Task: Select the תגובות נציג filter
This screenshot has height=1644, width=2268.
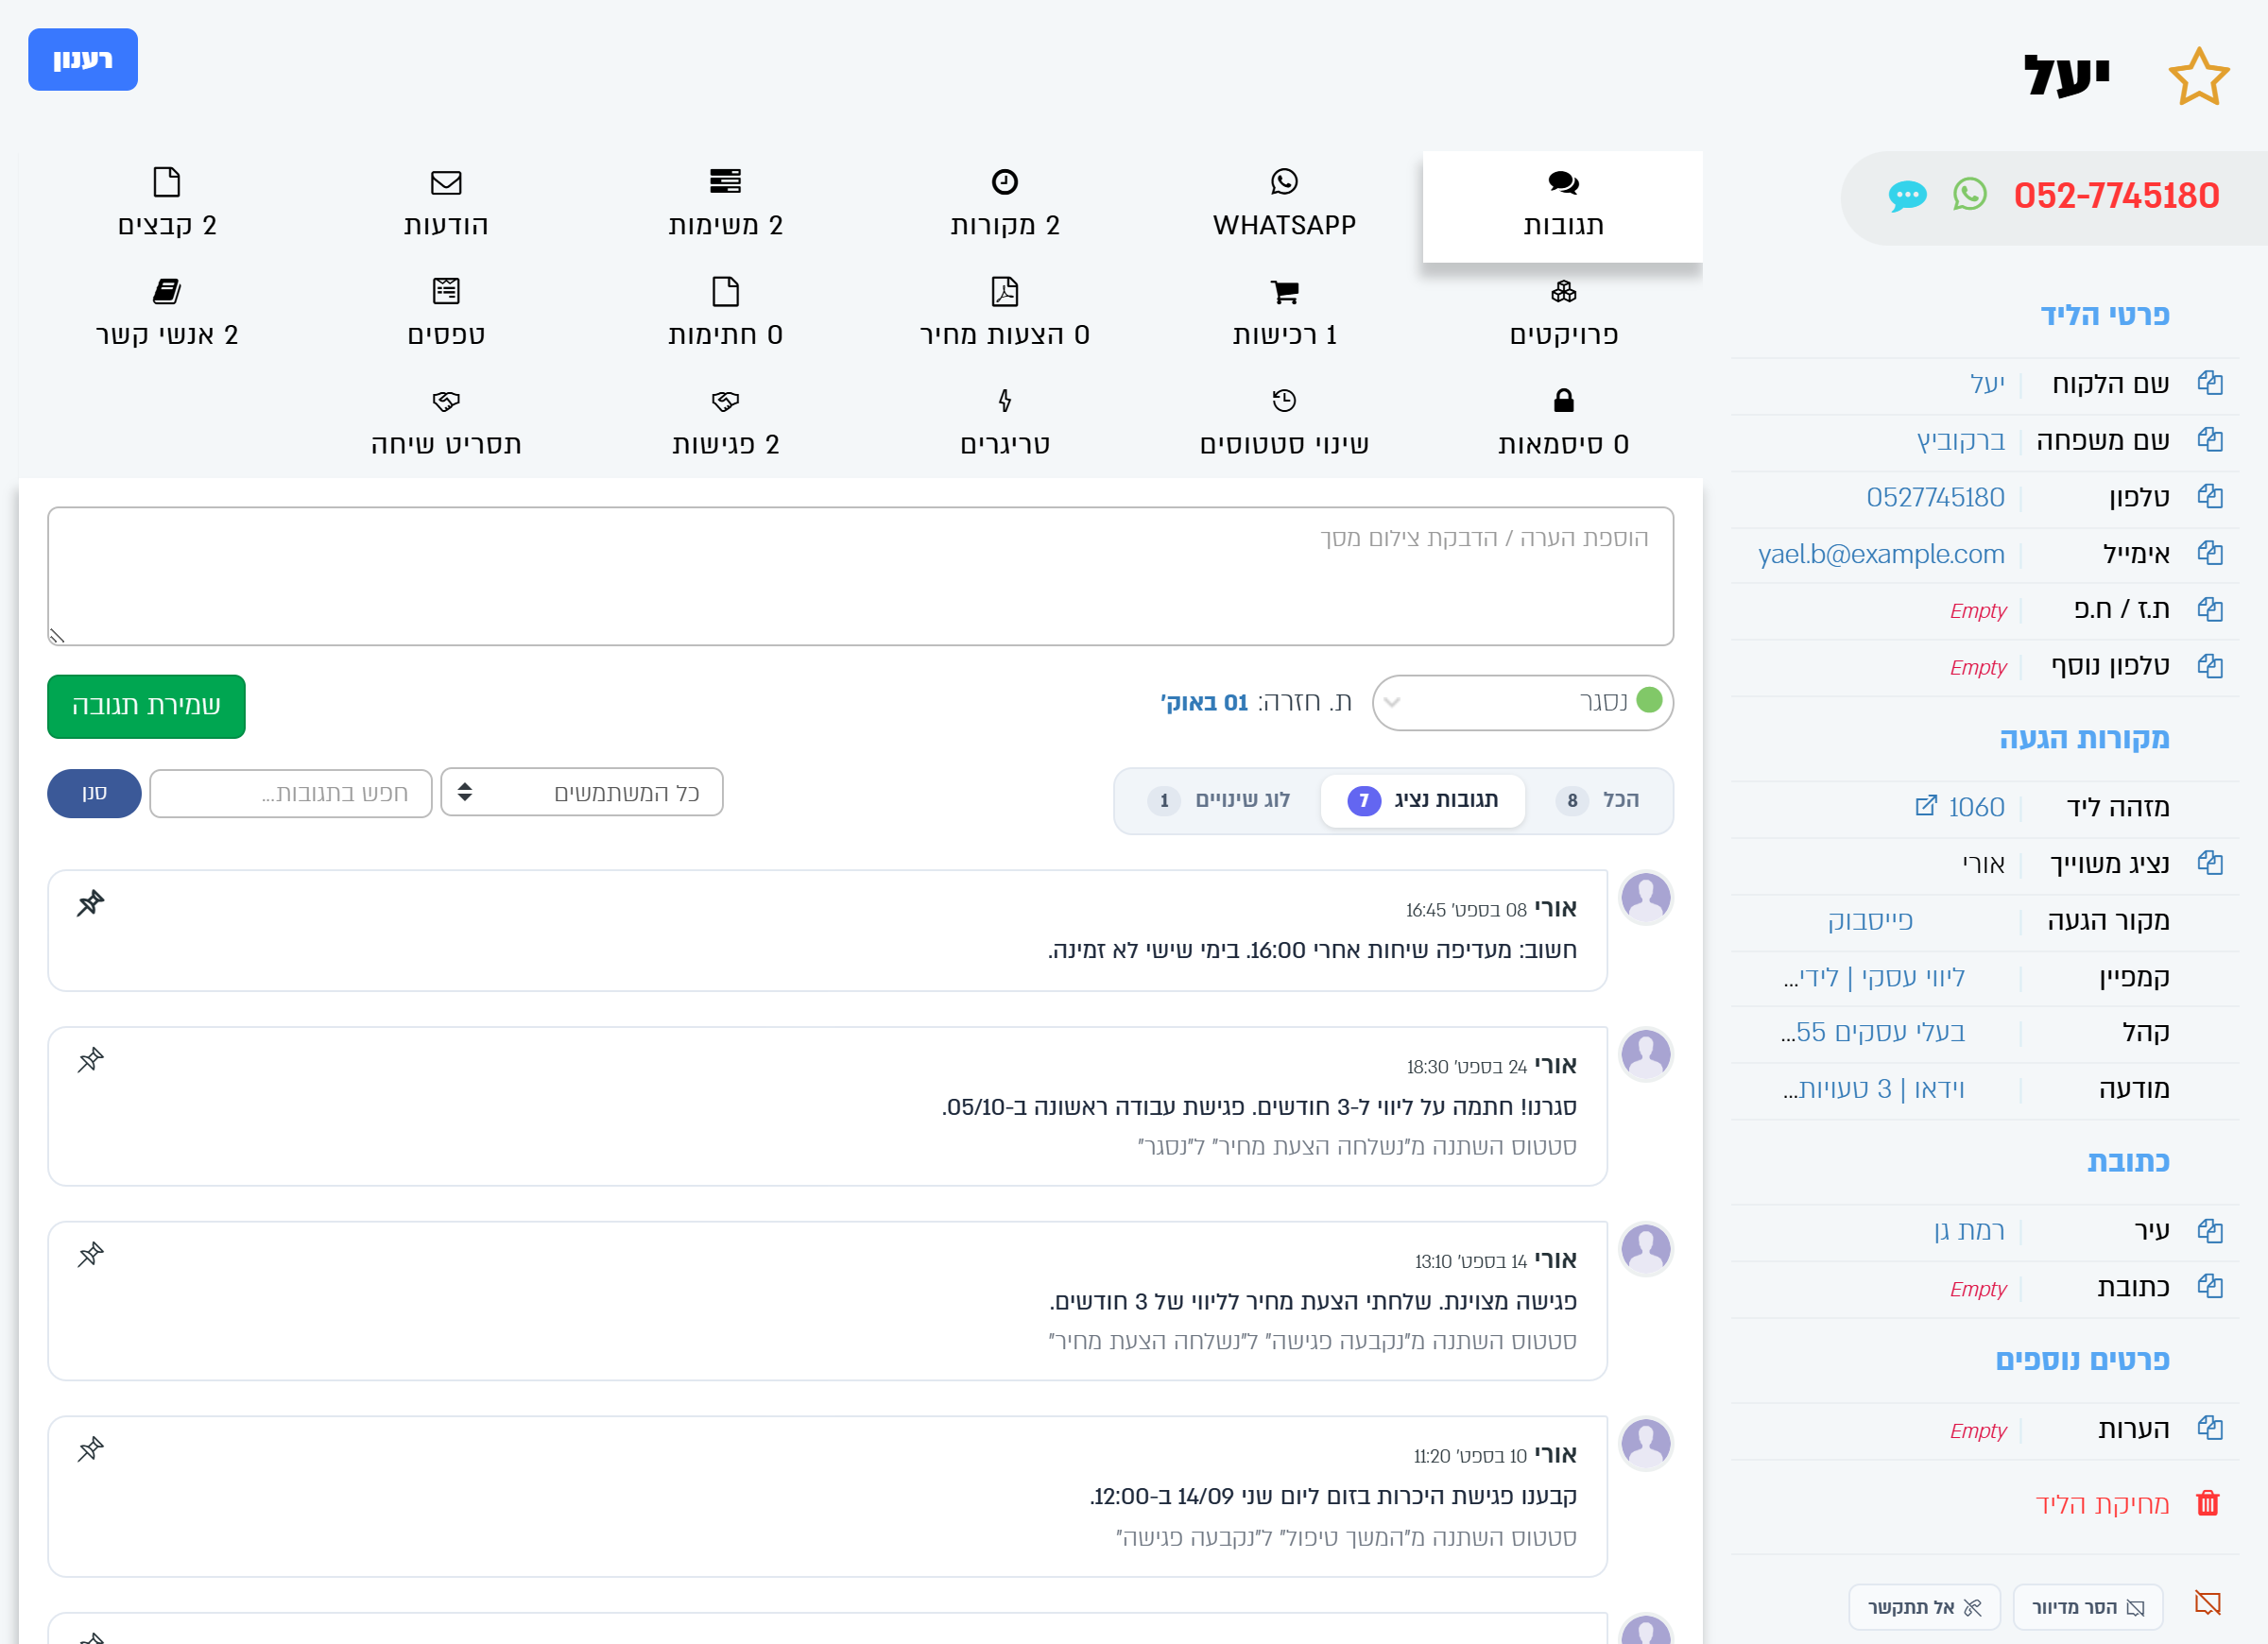Action: pyautogui.click(x=1423, y=800)
